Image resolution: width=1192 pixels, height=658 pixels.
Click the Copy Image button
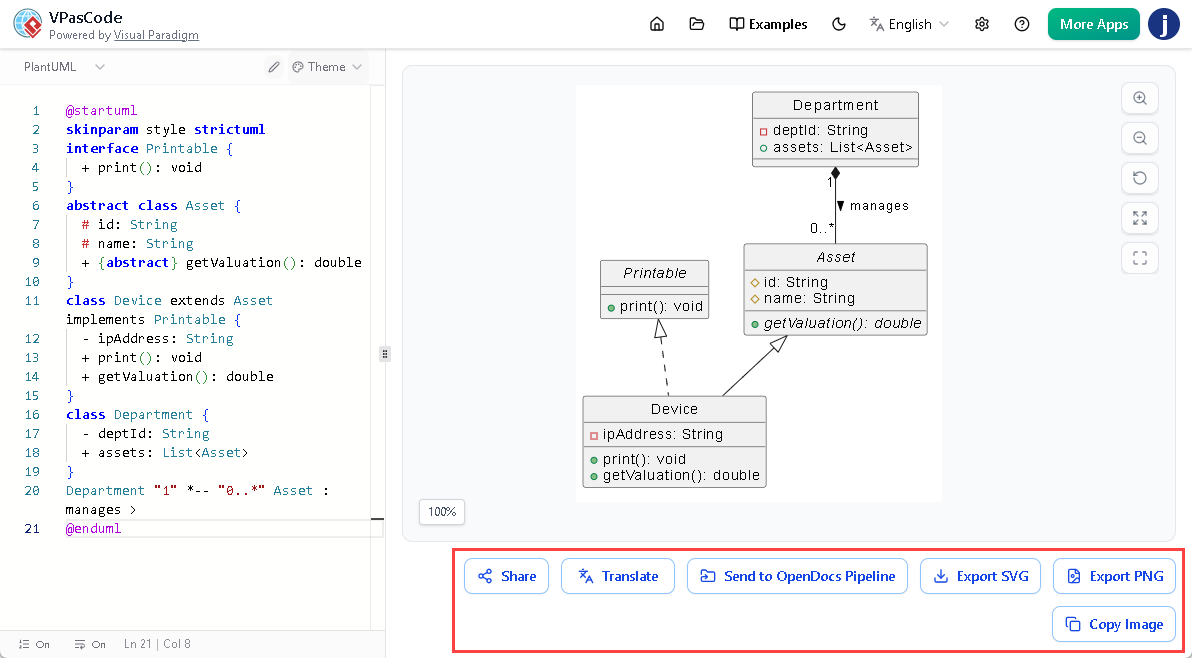[x=1114, y=624]
